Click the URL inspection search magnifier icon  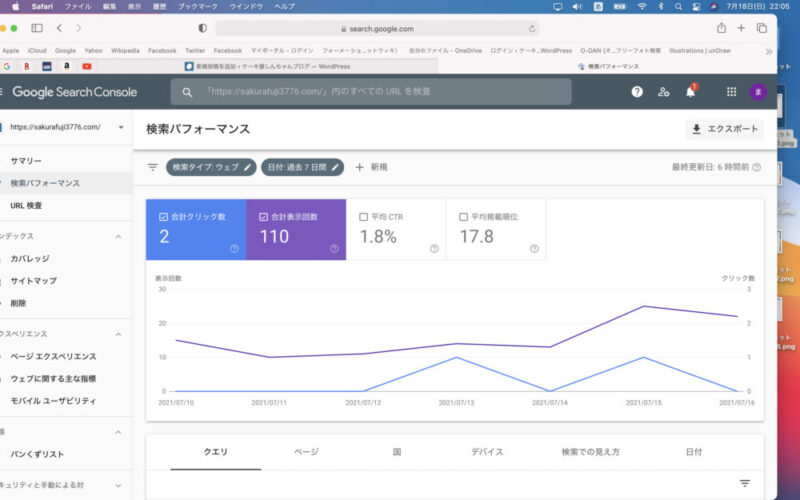click(x=187, y=92)
